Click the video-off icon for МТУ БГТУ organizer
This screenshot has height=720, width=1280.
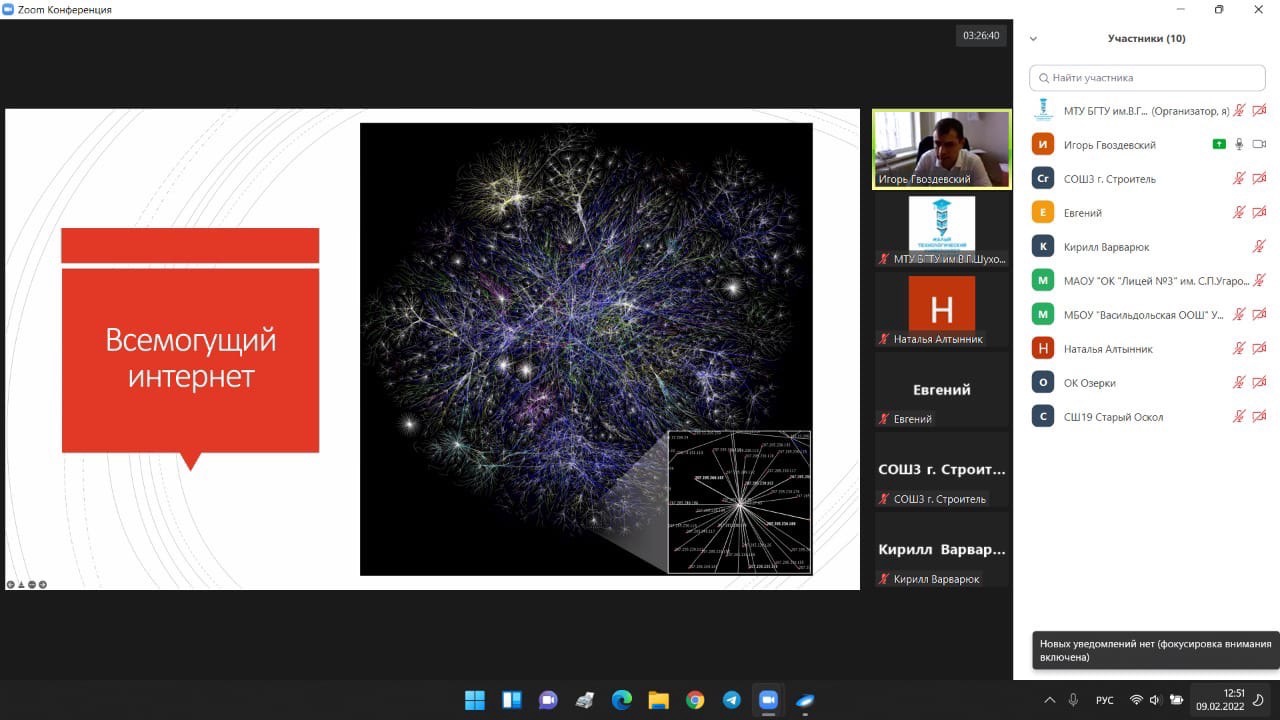click(x=1259, y=110)
